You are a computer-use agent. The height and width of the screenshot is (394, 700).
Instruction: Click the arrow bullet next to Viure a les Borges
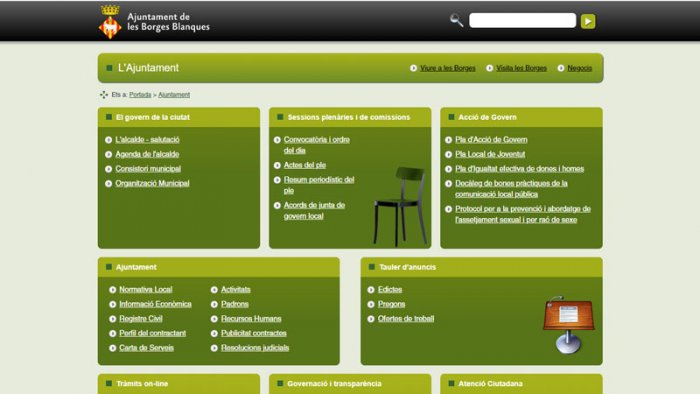click(x=413, y=68)
